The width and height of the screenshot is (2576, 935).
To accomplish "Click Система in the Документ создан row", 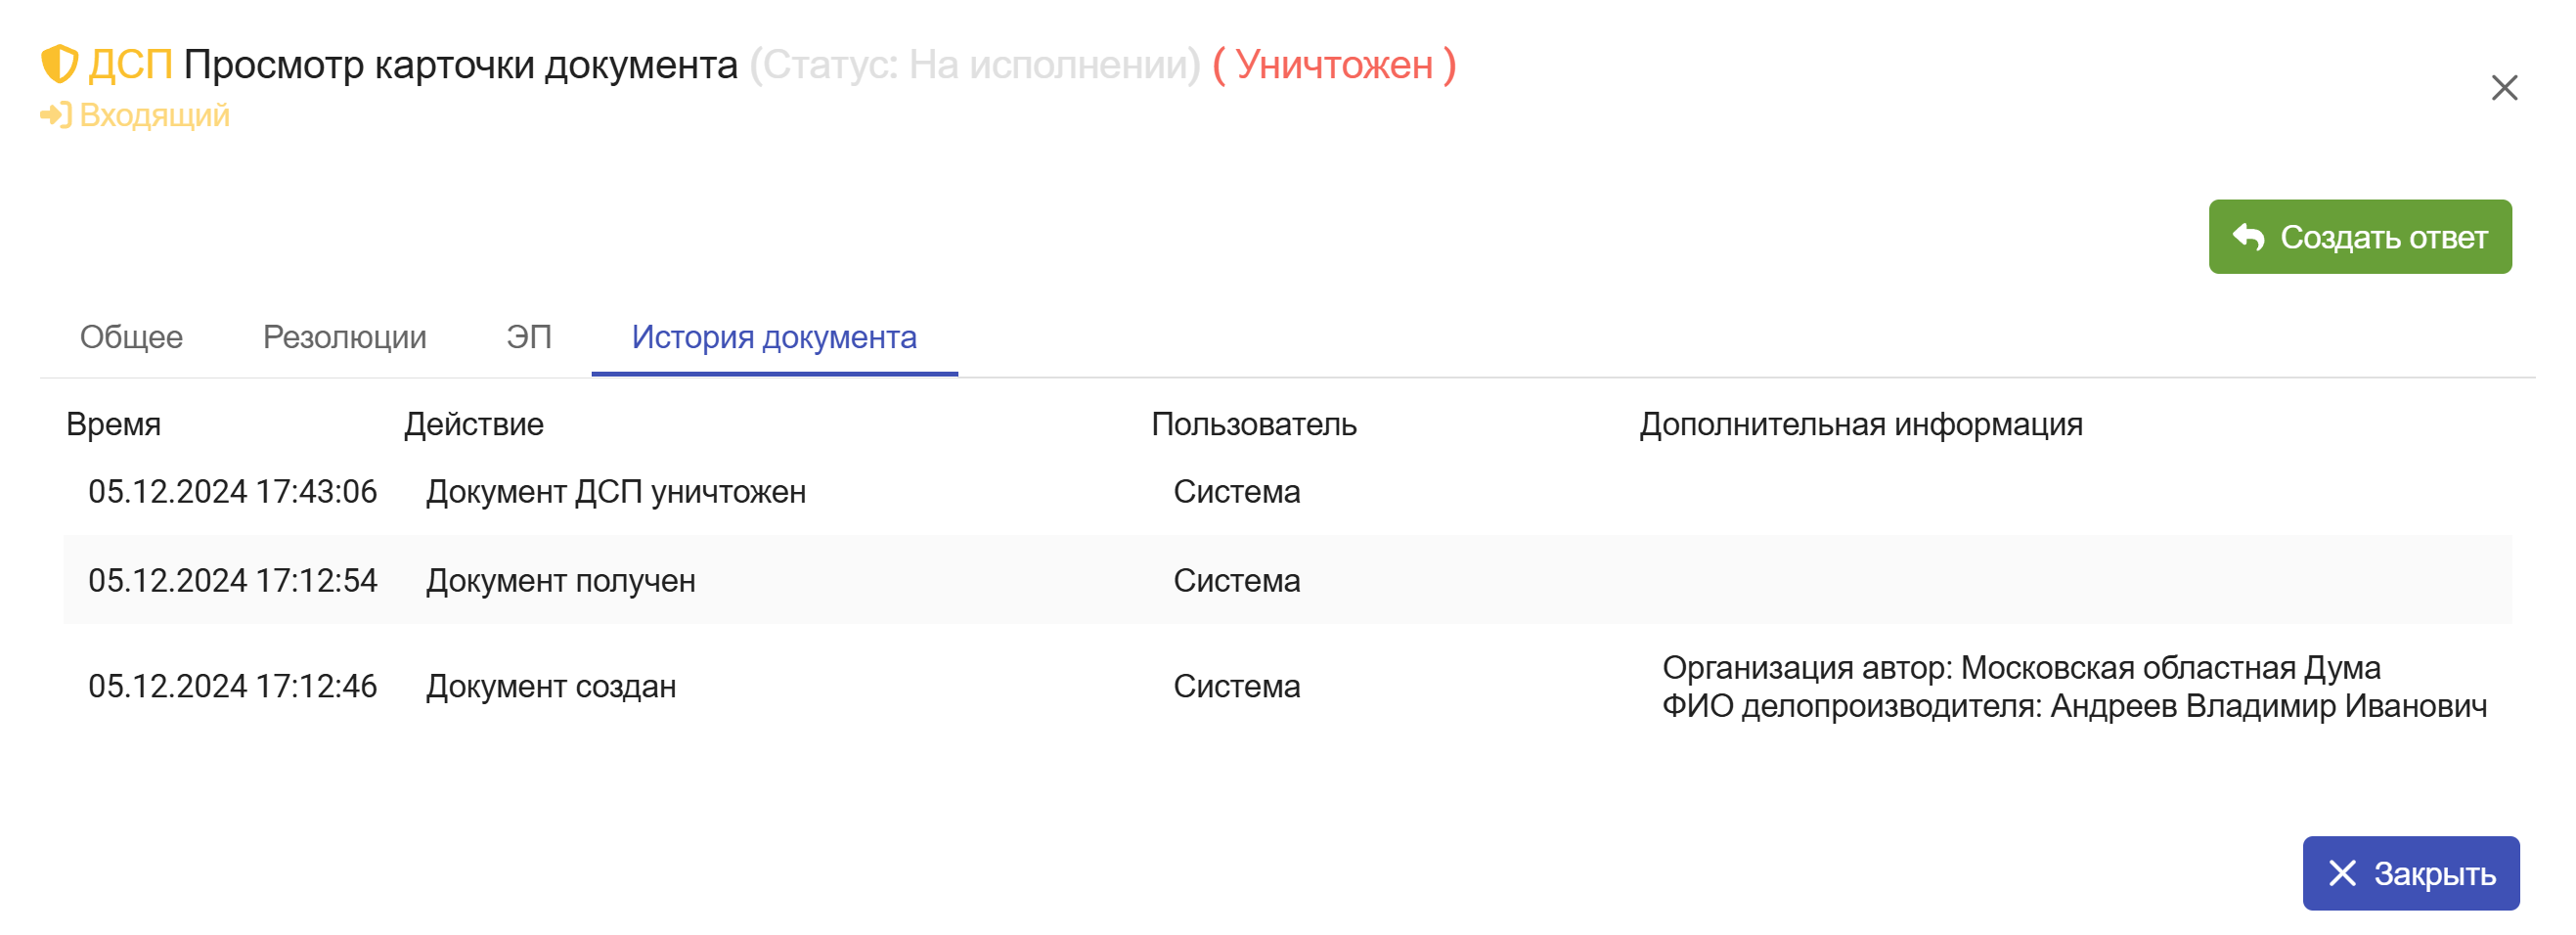I will [x=1237, y=686].
